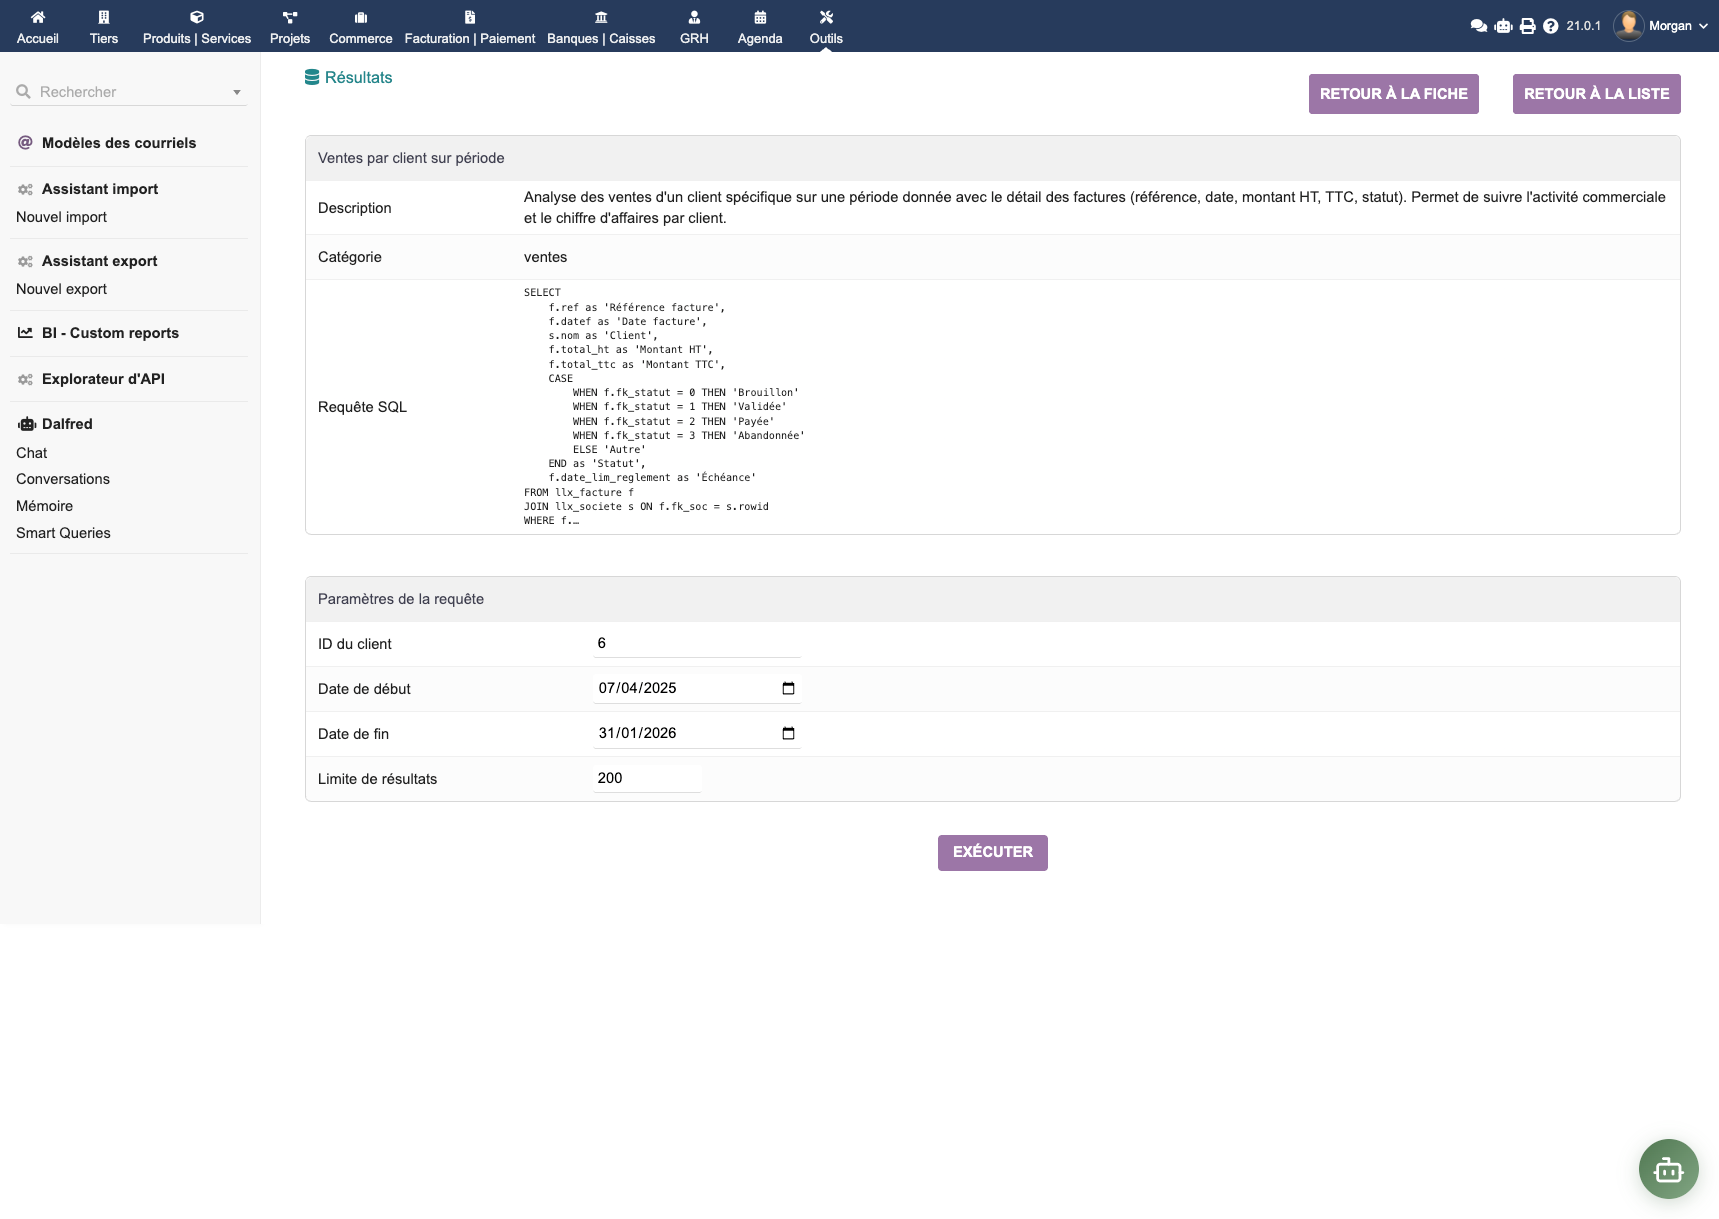1719x1219 pixels.
Task: Click the chat bubbles icon in top bar
Action: tap(1478, 26)
